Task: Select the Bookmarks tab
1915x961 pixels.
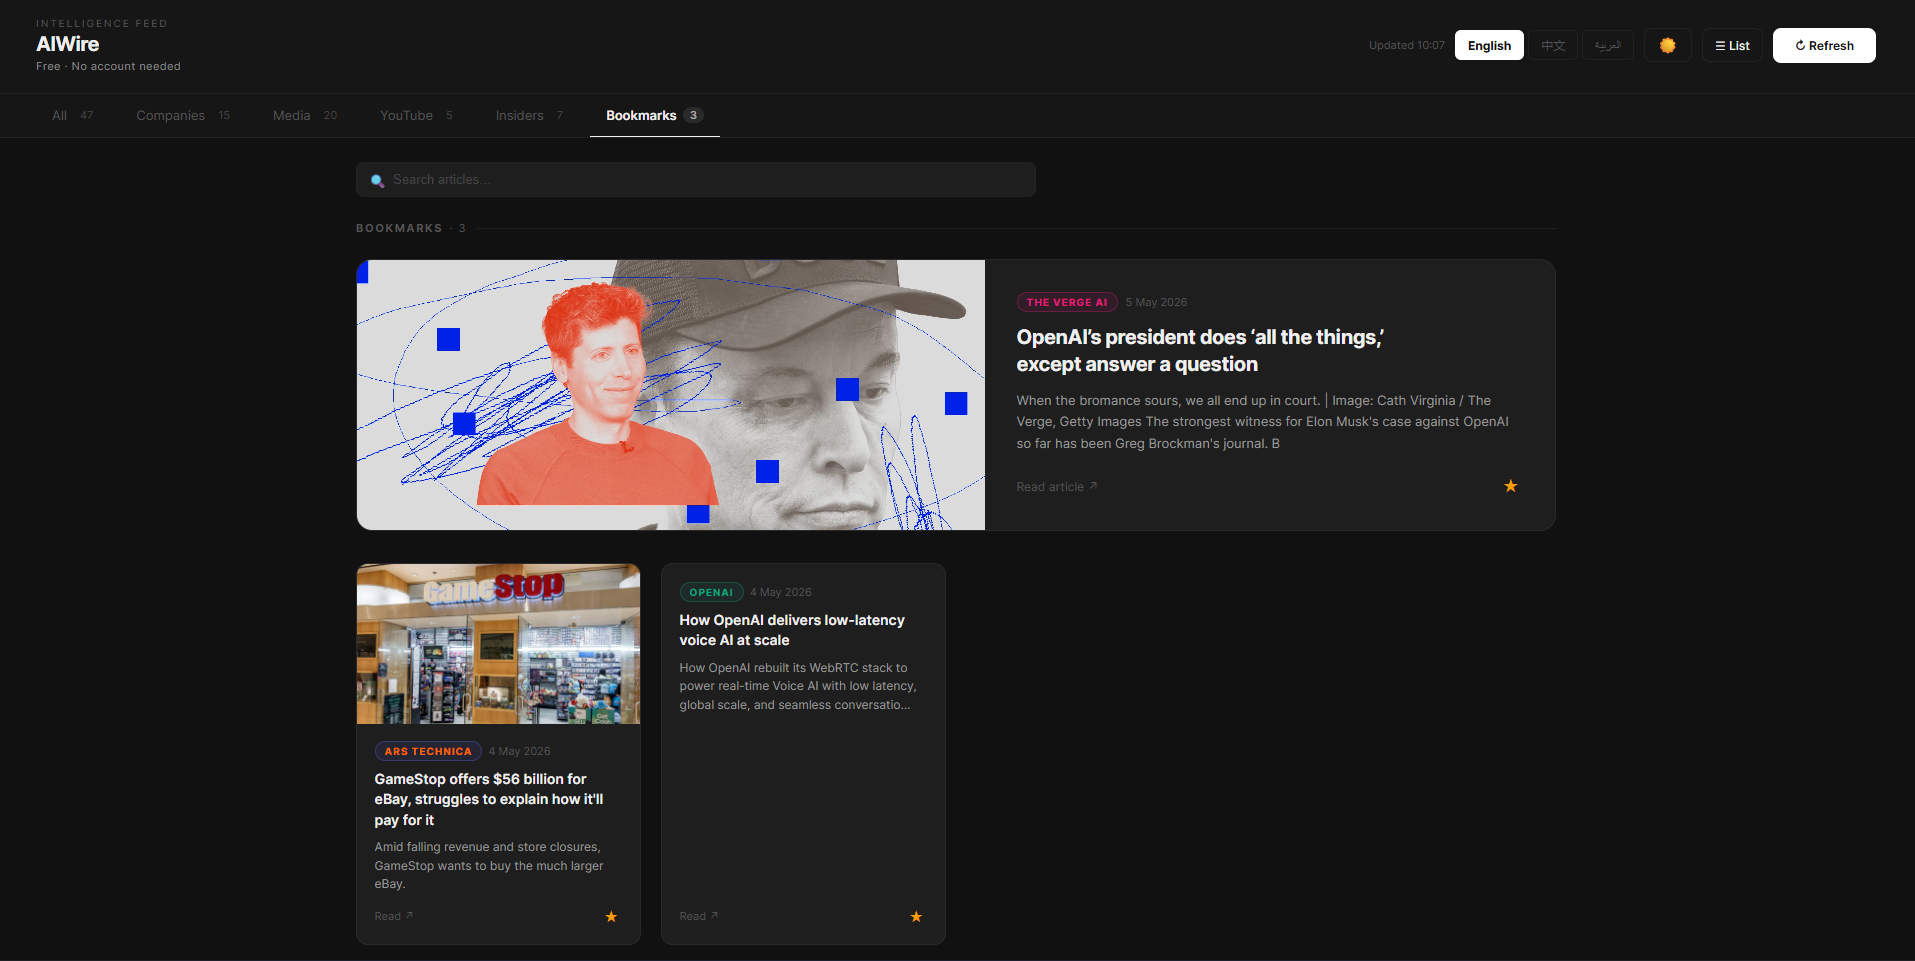Action: pyautogui.click(x=655, y=115)
